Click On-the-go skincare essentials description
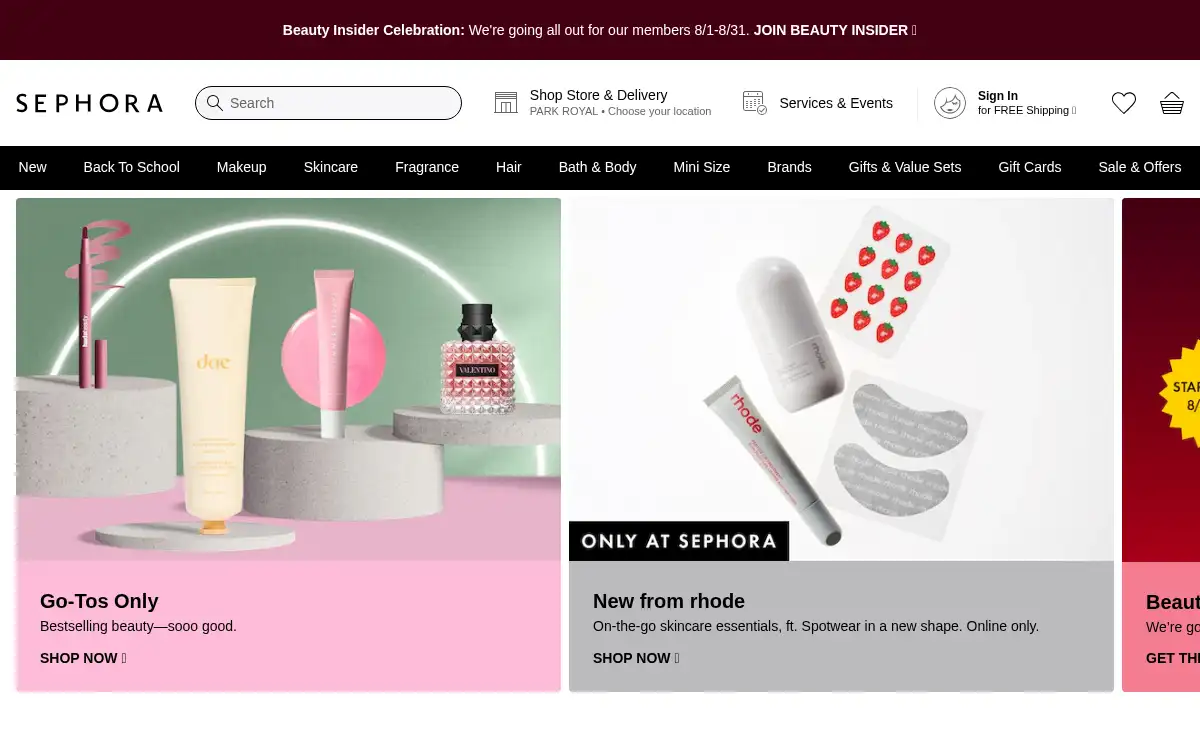The image size is (1200, 750). [x=816, y=626]
